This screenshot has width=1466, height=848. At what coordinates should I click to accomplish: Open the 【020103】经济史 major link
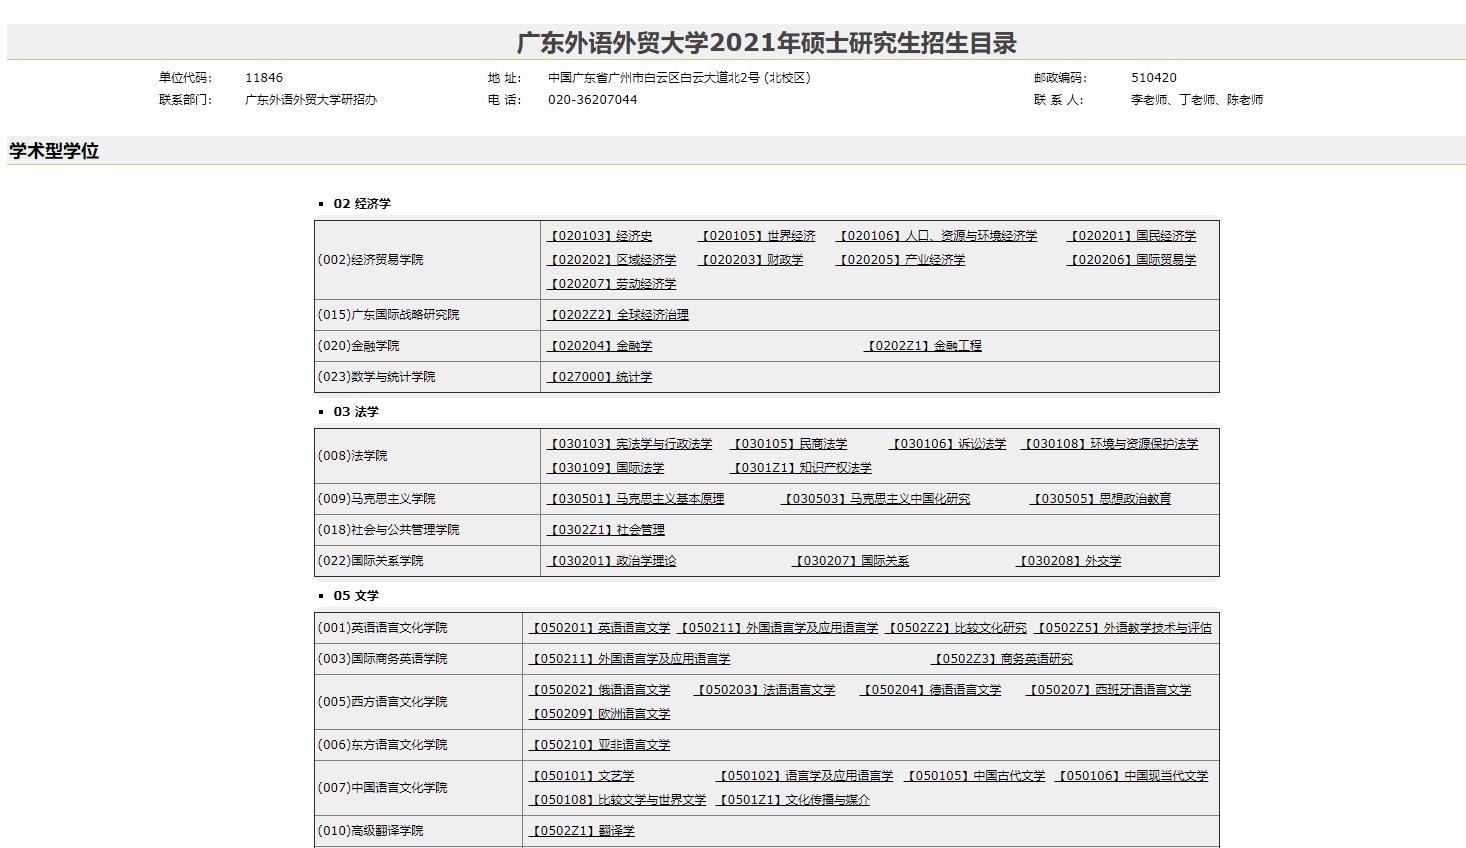(599, 236)
